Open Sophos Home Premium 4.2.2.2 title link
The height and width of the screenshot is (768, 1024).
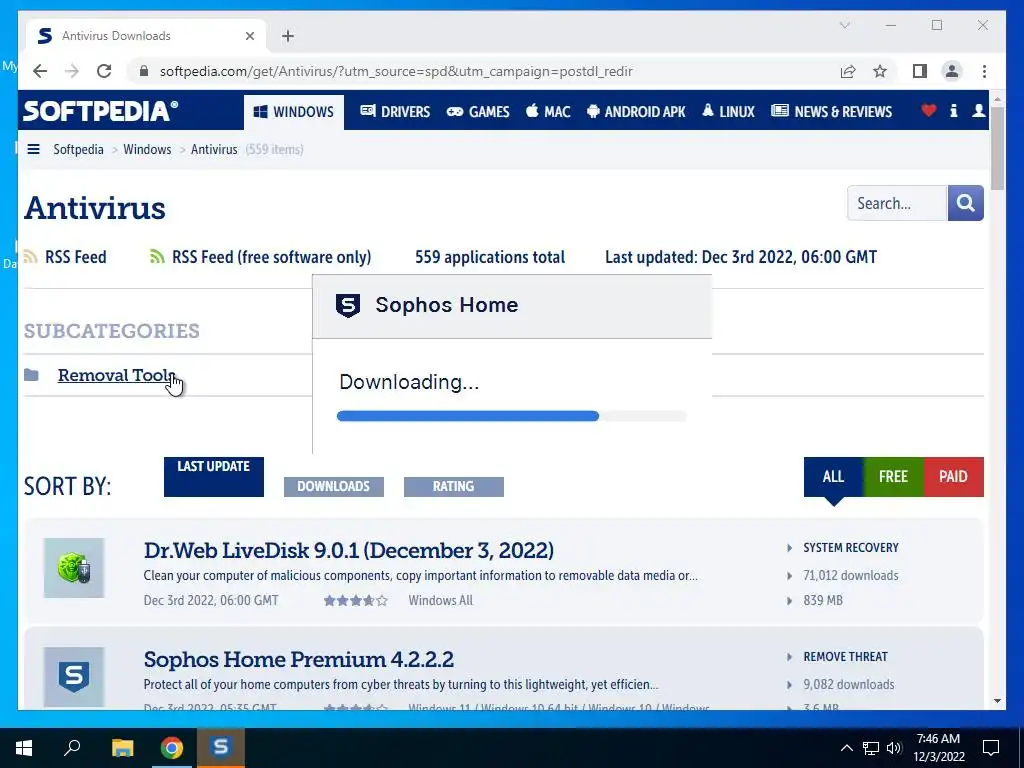click(x=298, y=660)
